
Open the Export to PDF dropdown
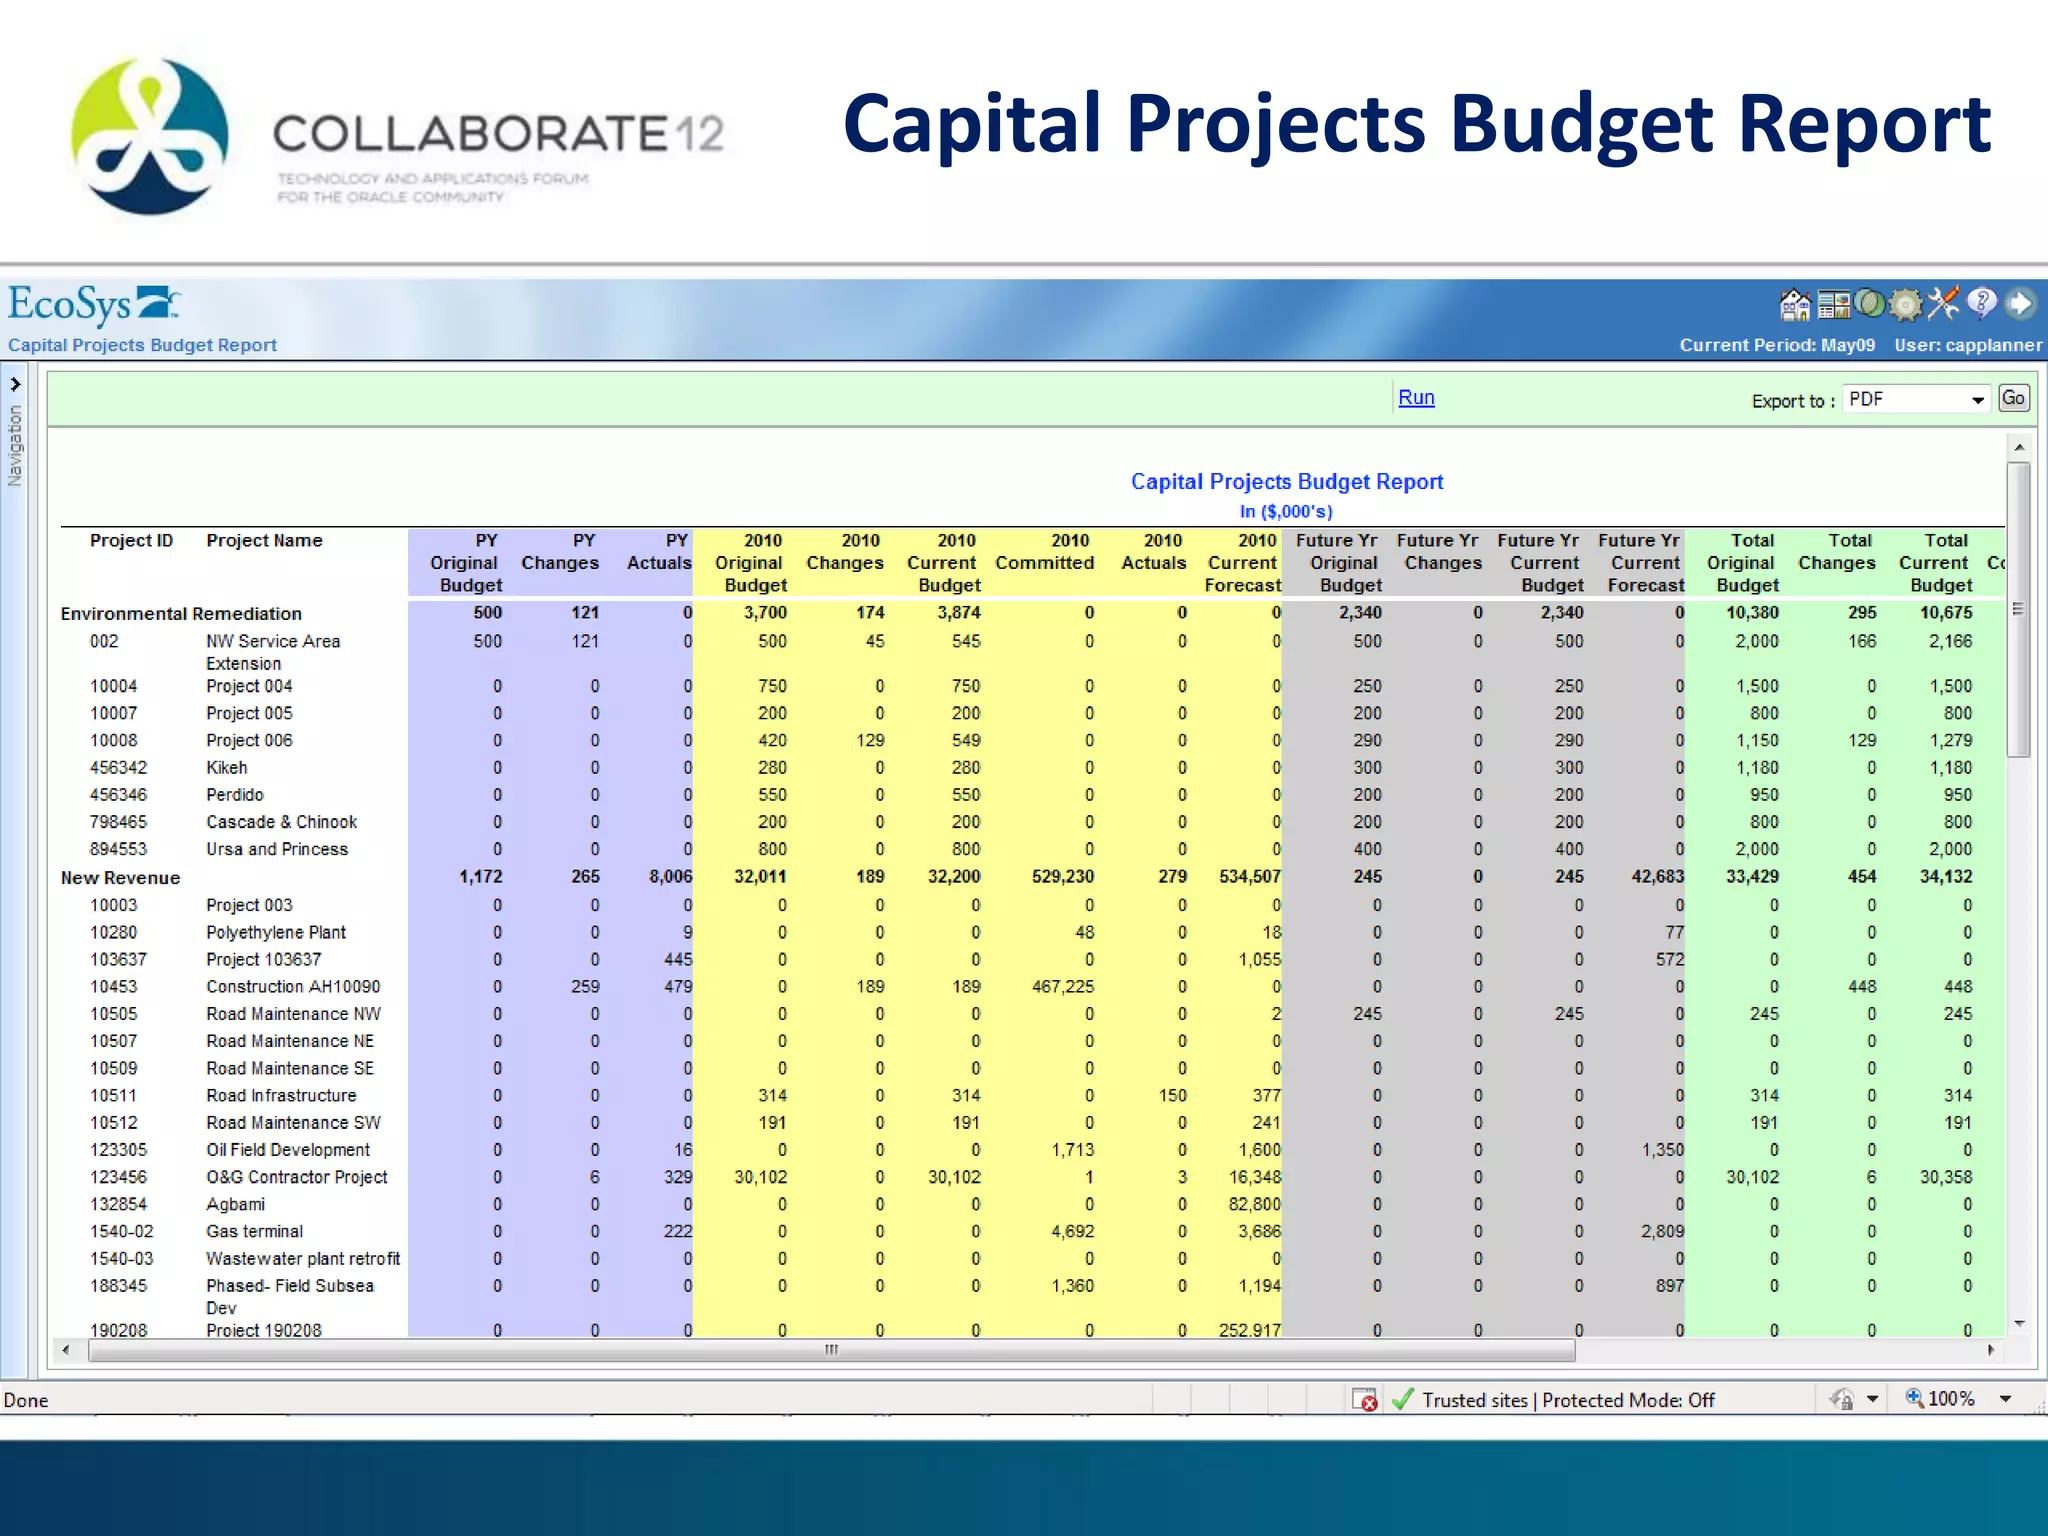pos(1916,399)
